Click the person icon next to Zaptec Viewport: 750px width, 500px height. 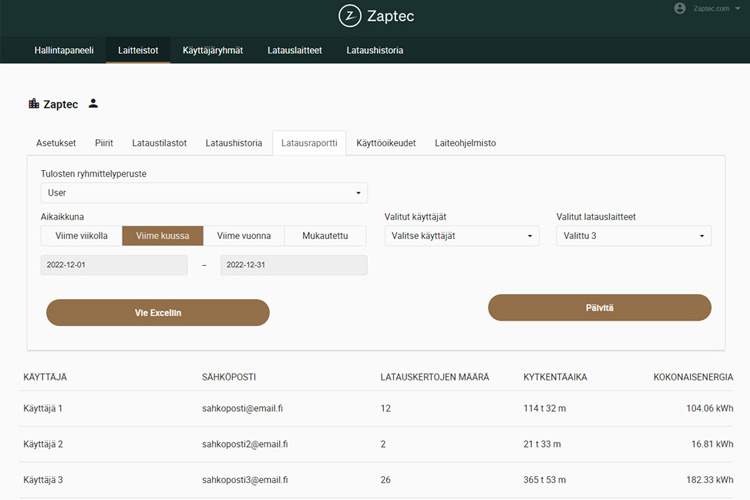click(x=93, y=103)
